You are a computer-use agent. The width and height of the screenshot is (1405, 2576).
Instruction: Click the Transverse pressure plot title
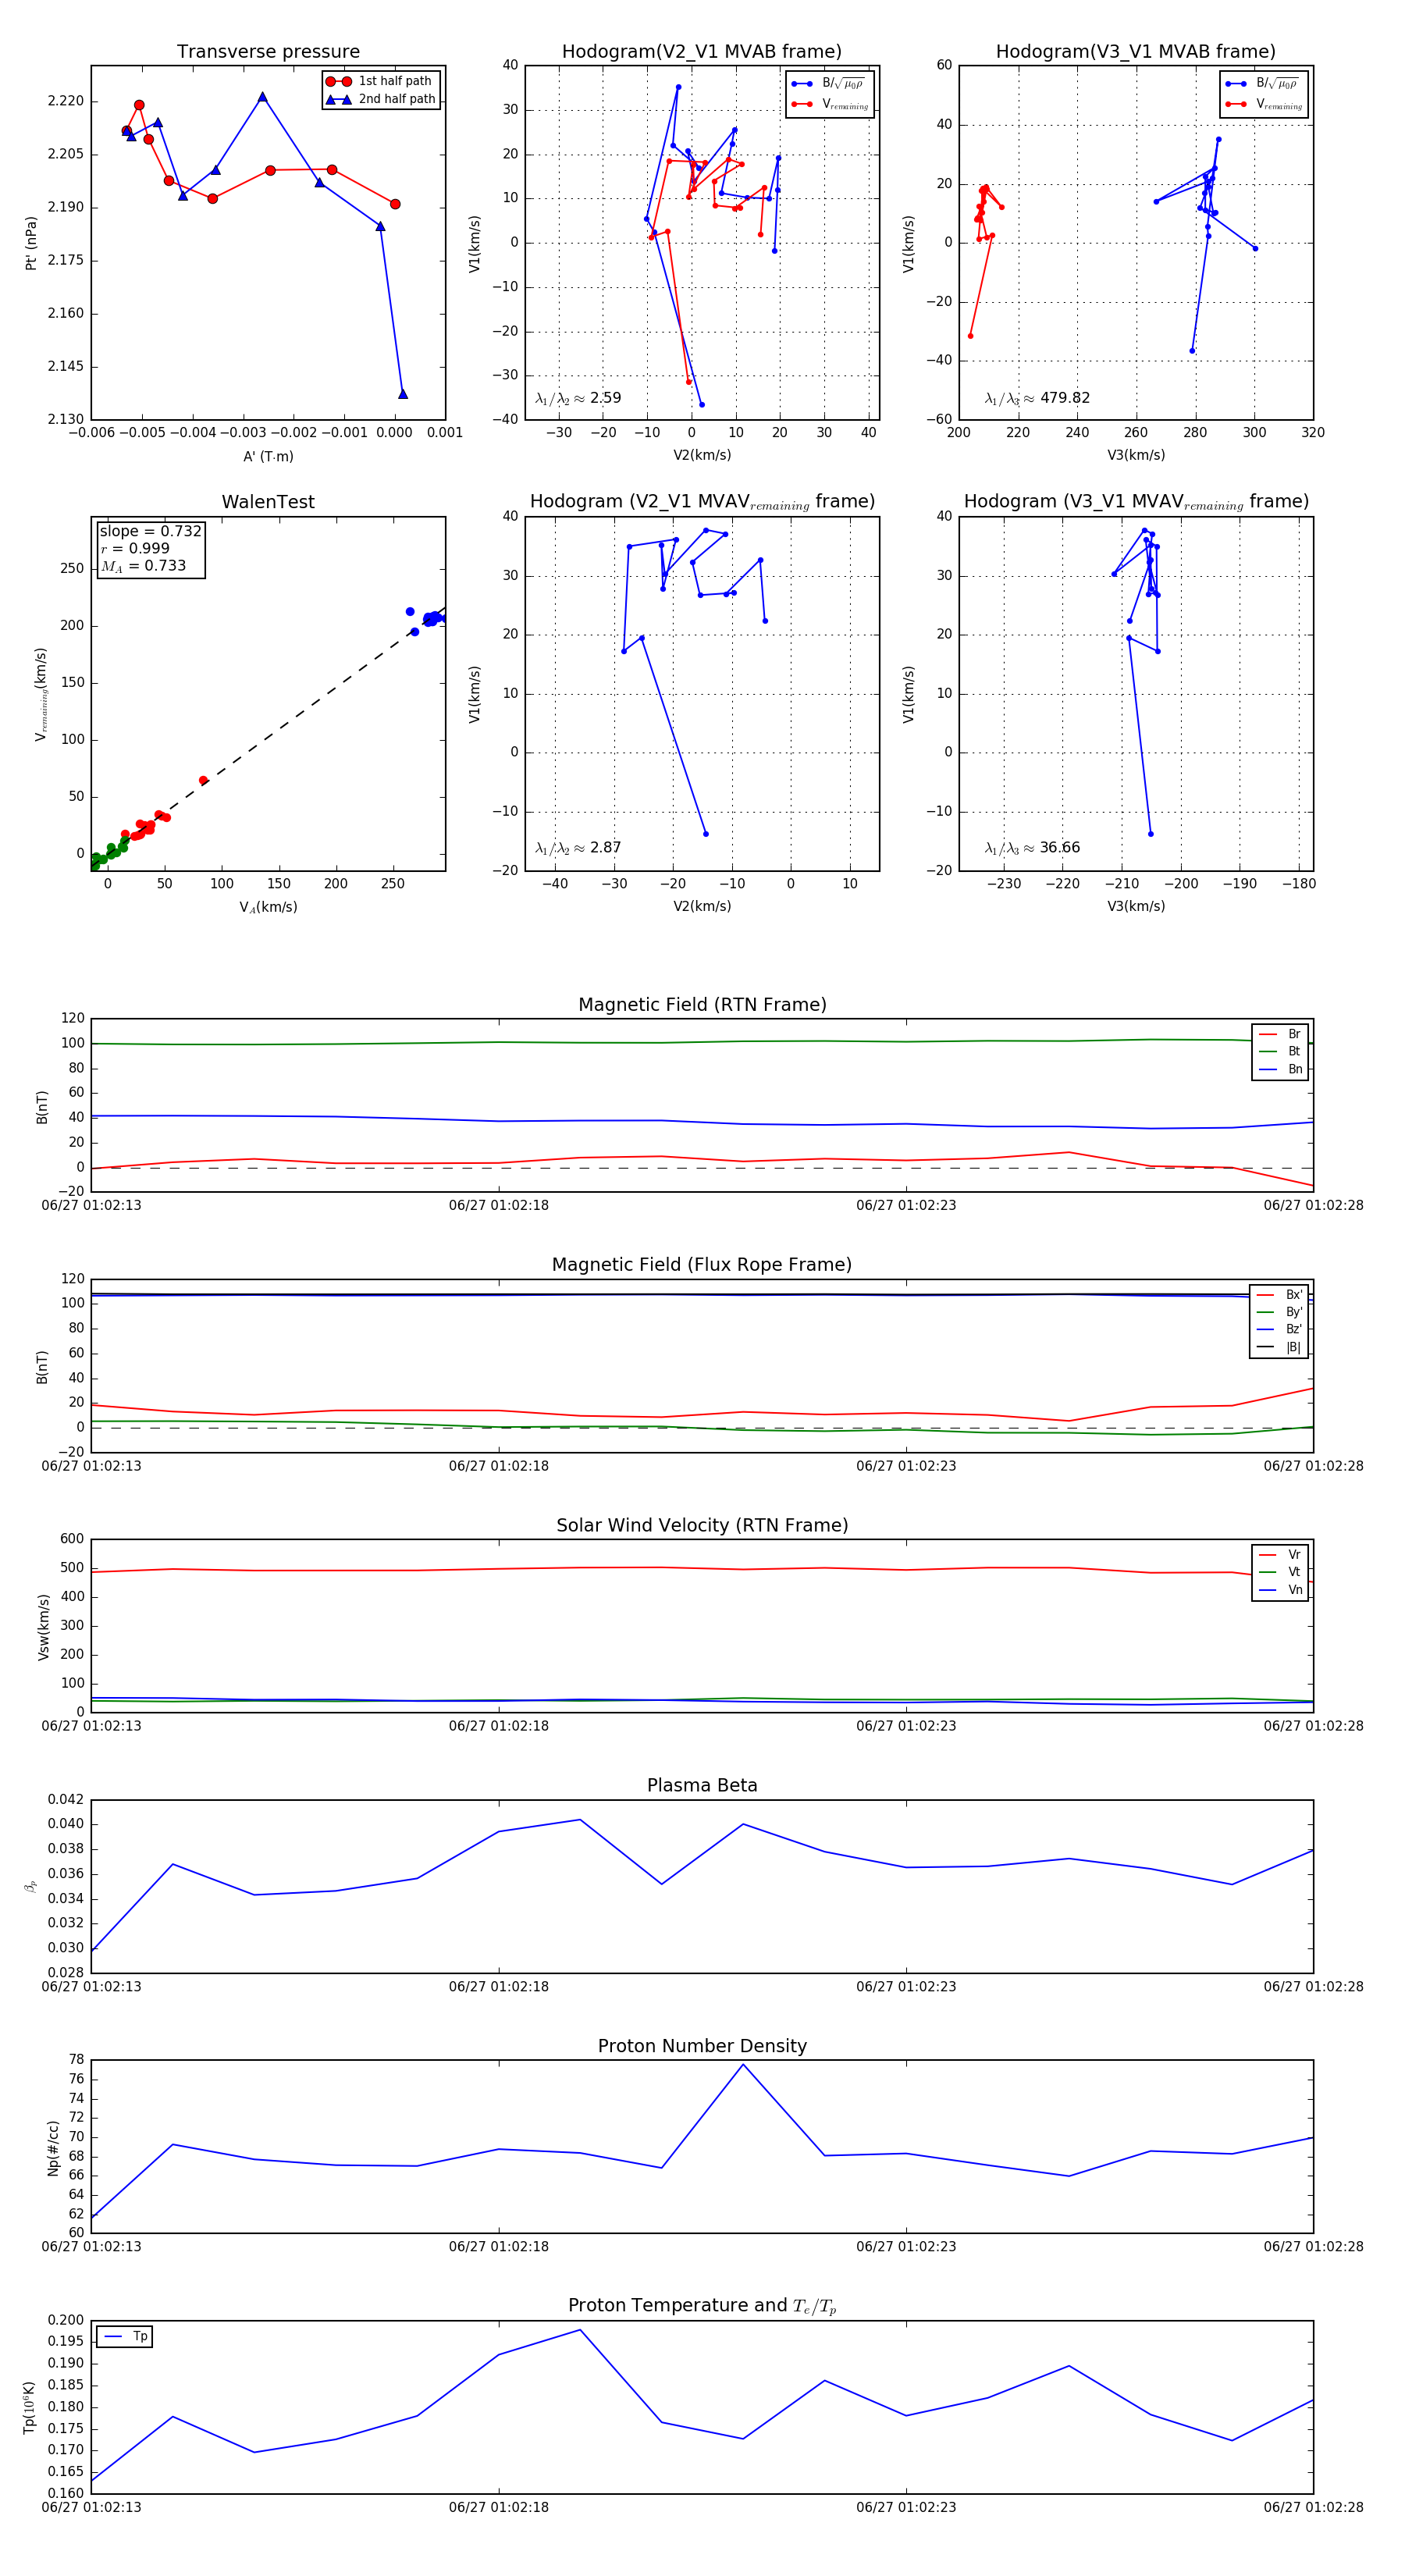[x=268, y=52]
